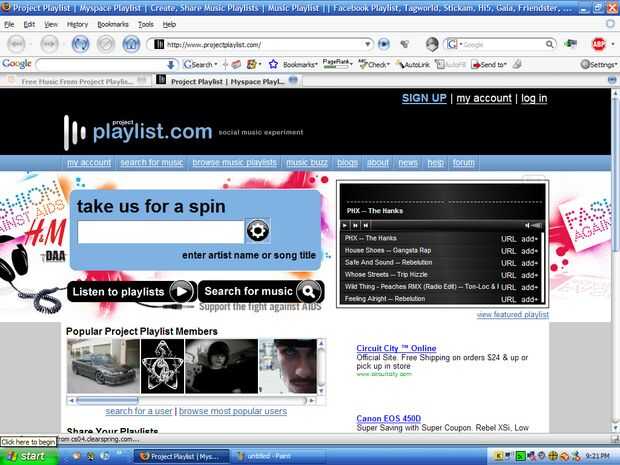Click the AutoLink toolbar button

point(413,64)
